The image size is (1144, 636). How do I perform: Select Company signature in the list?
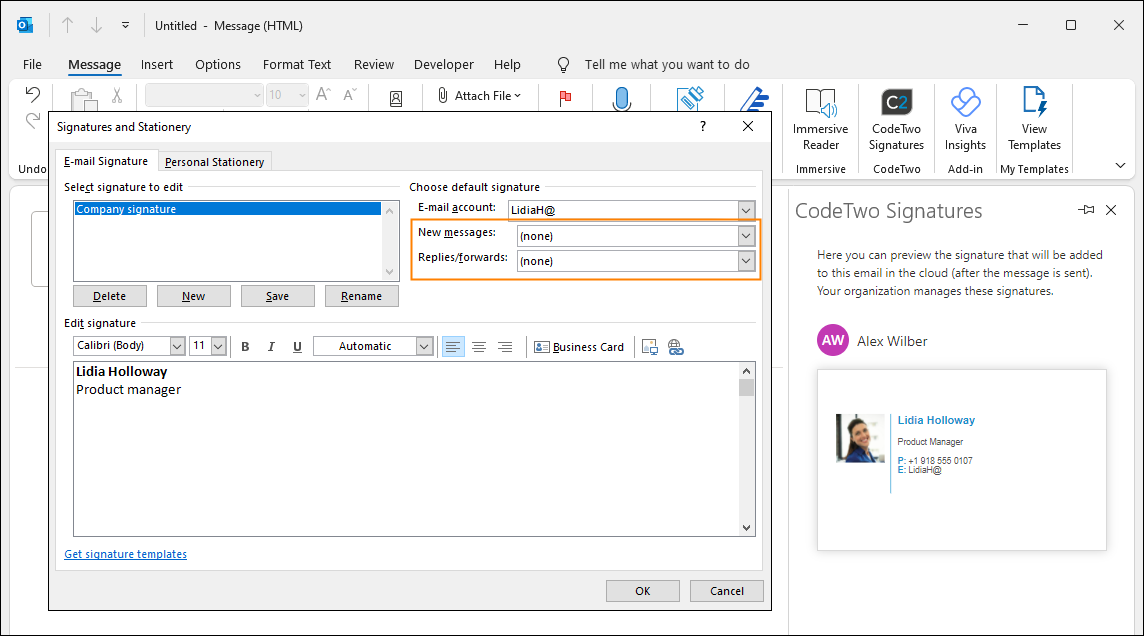pos(227,209)
